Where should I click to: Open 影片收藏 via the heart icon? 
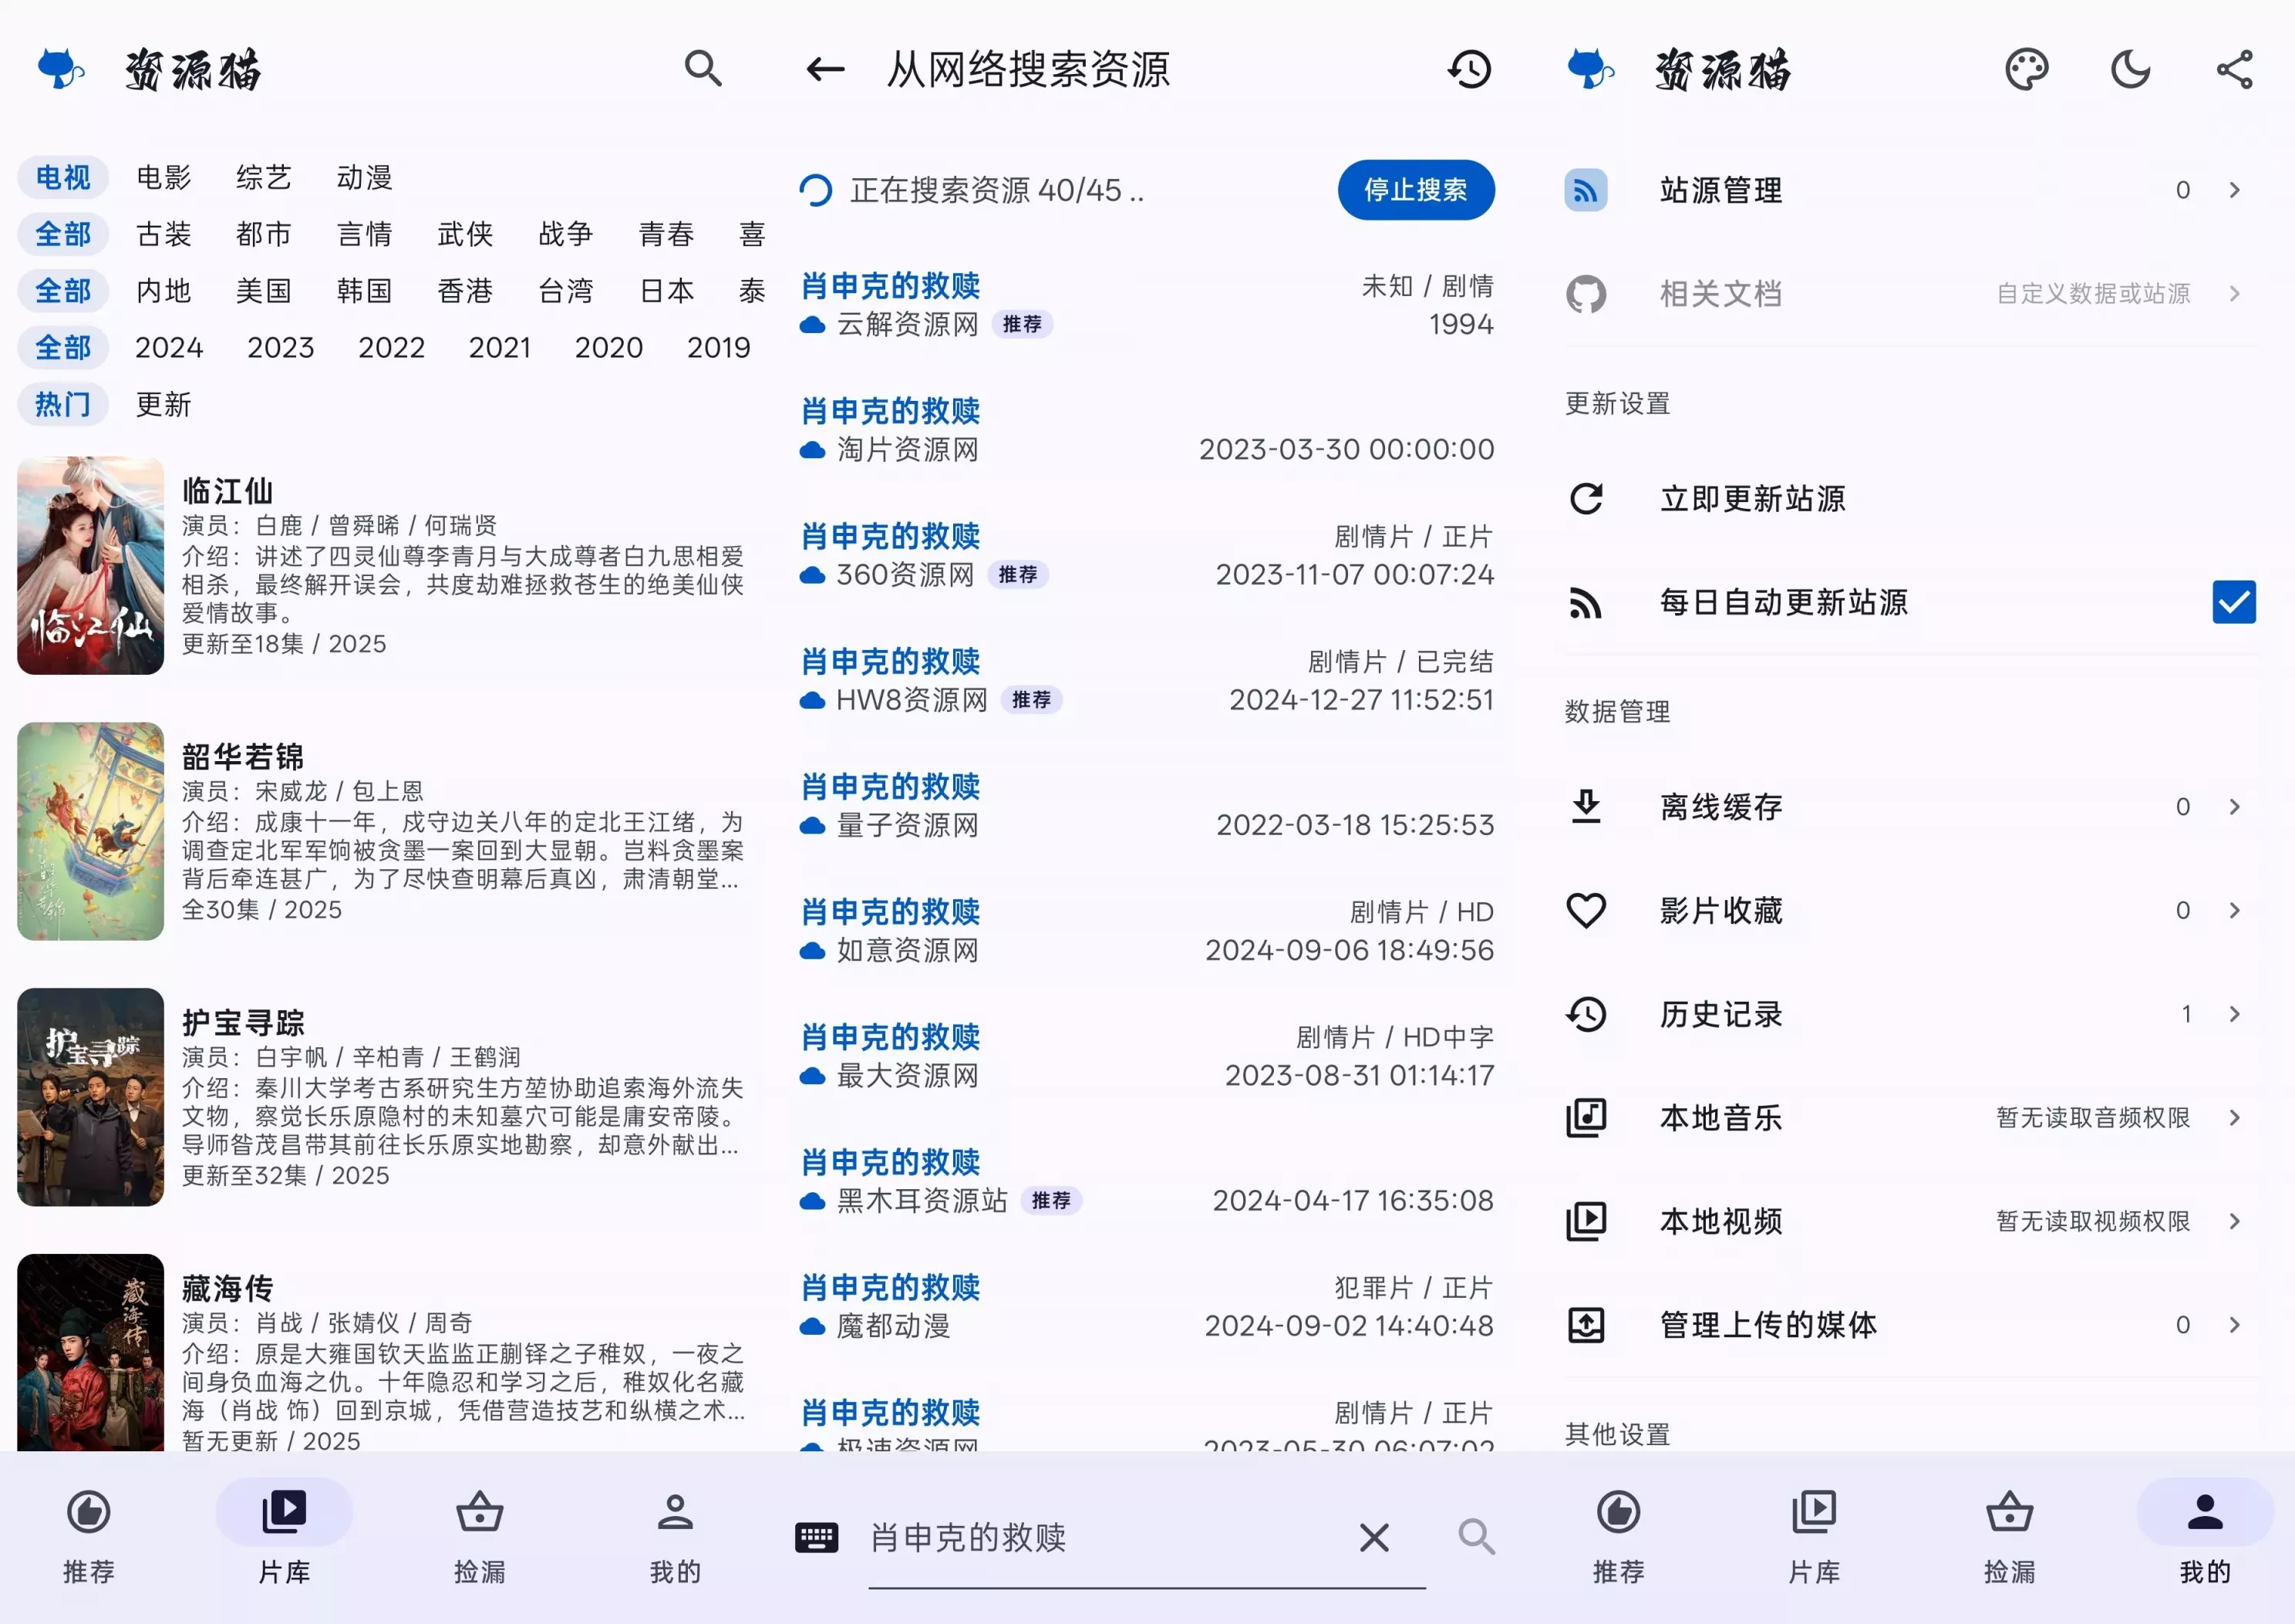tap(1586, 910)
